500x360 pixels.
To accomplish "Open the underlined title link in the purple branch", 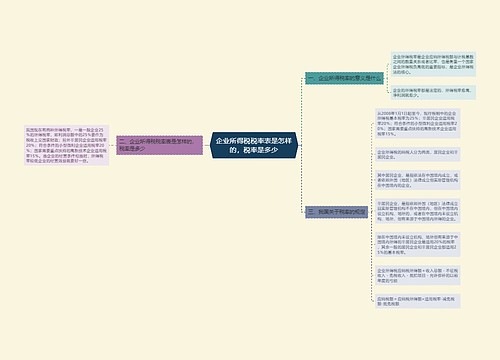I will tap(157, 145).
